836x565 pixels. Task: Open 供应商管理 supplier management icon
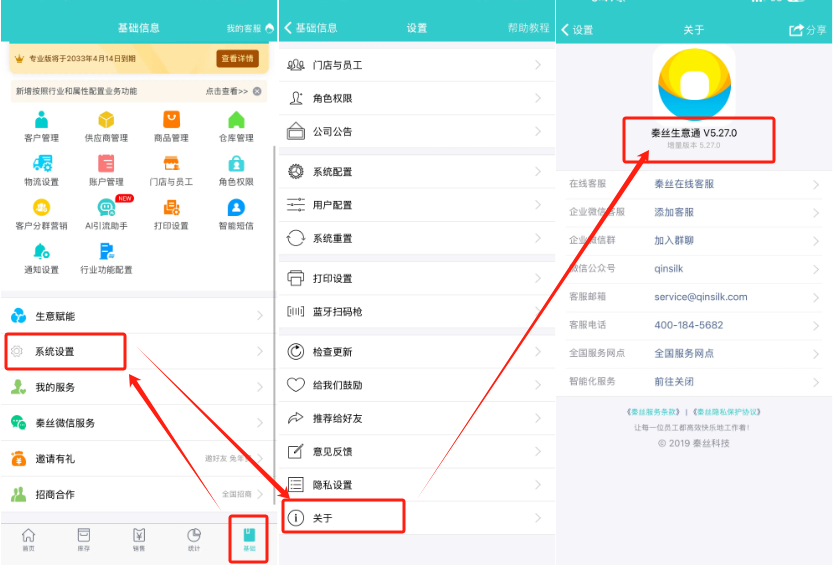106,120
